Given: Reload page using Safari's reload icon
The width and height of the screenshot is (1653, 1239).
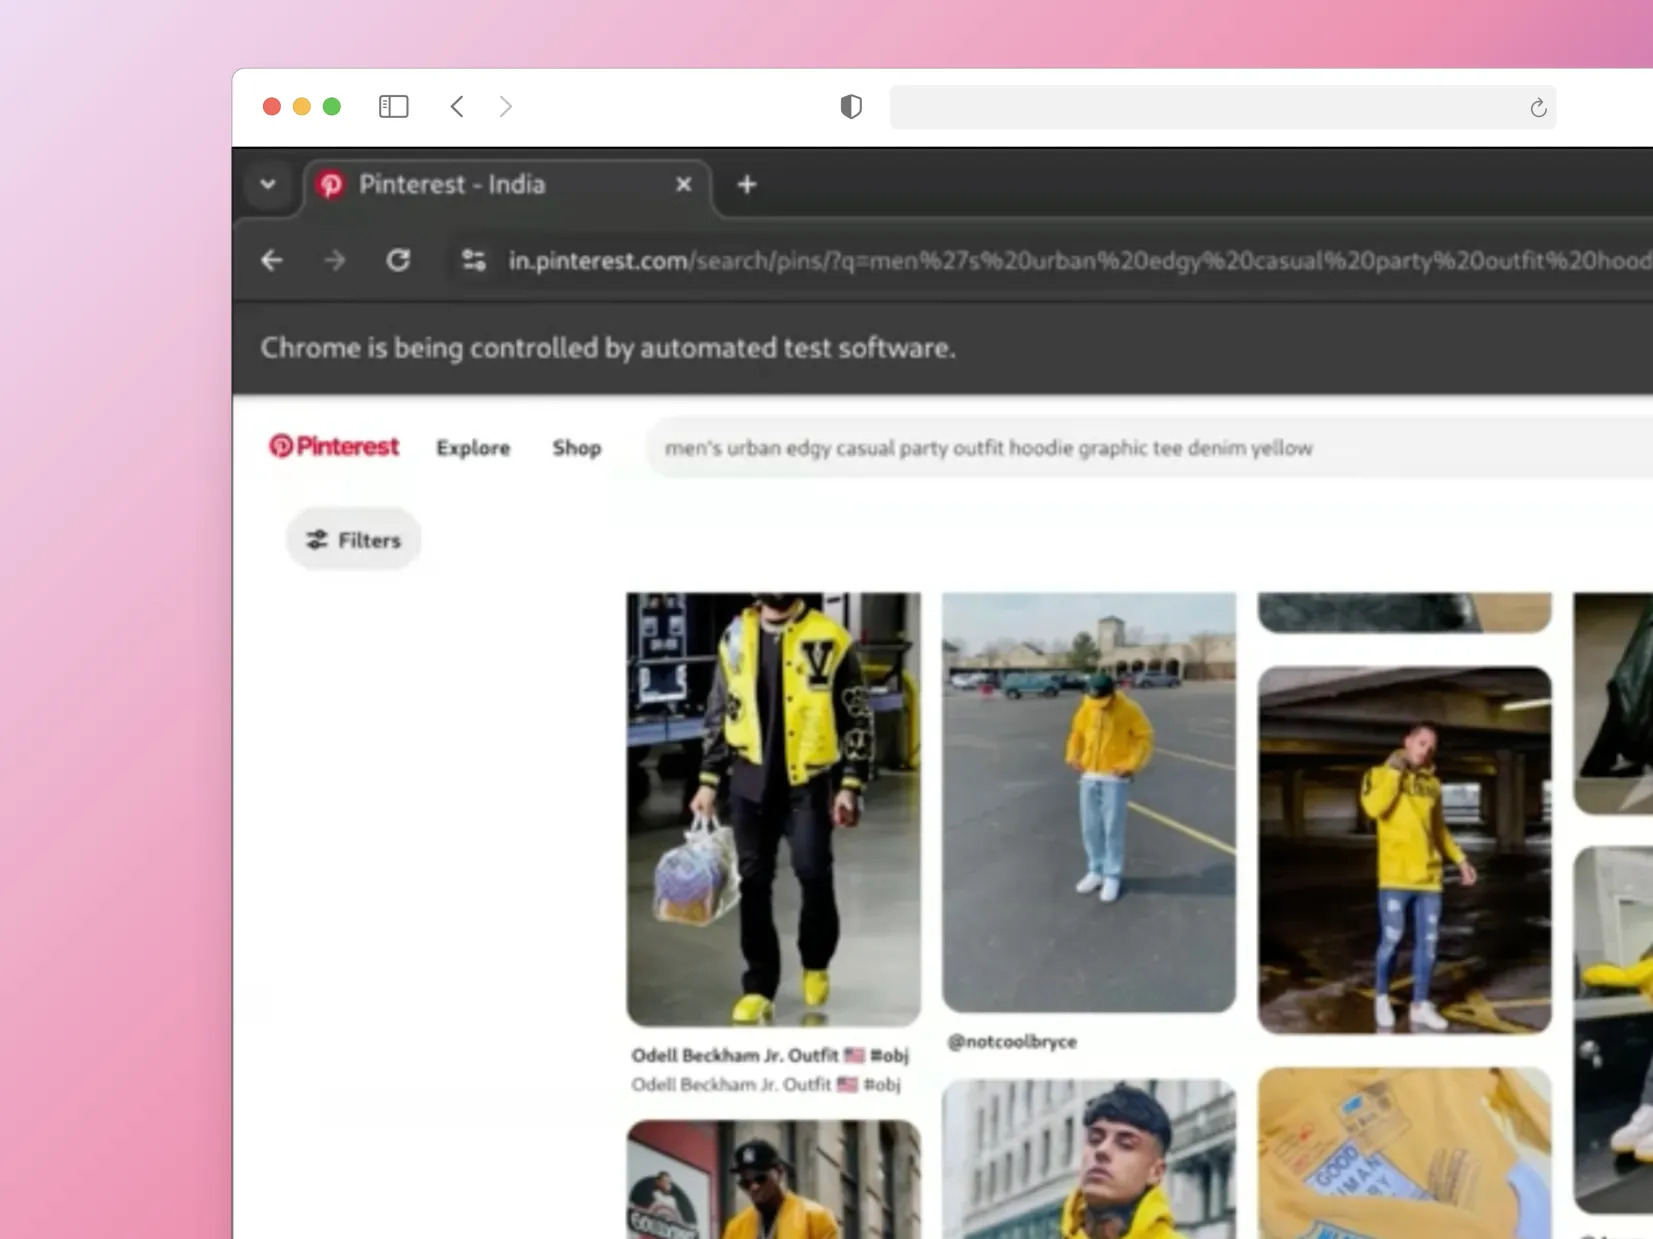Looking at the screenshot, I should click(1538, 107).
